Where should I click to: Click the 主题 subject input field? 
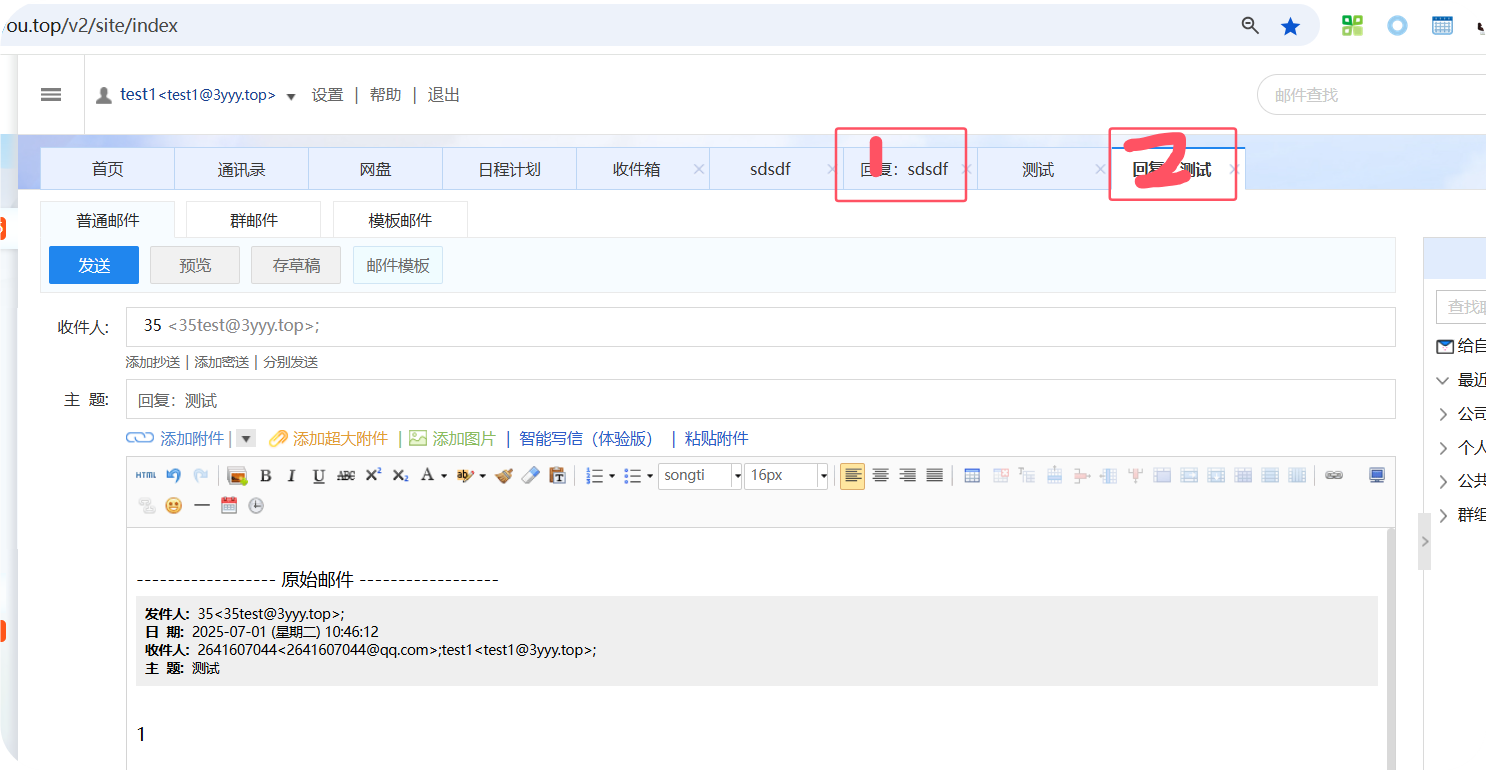760,400
